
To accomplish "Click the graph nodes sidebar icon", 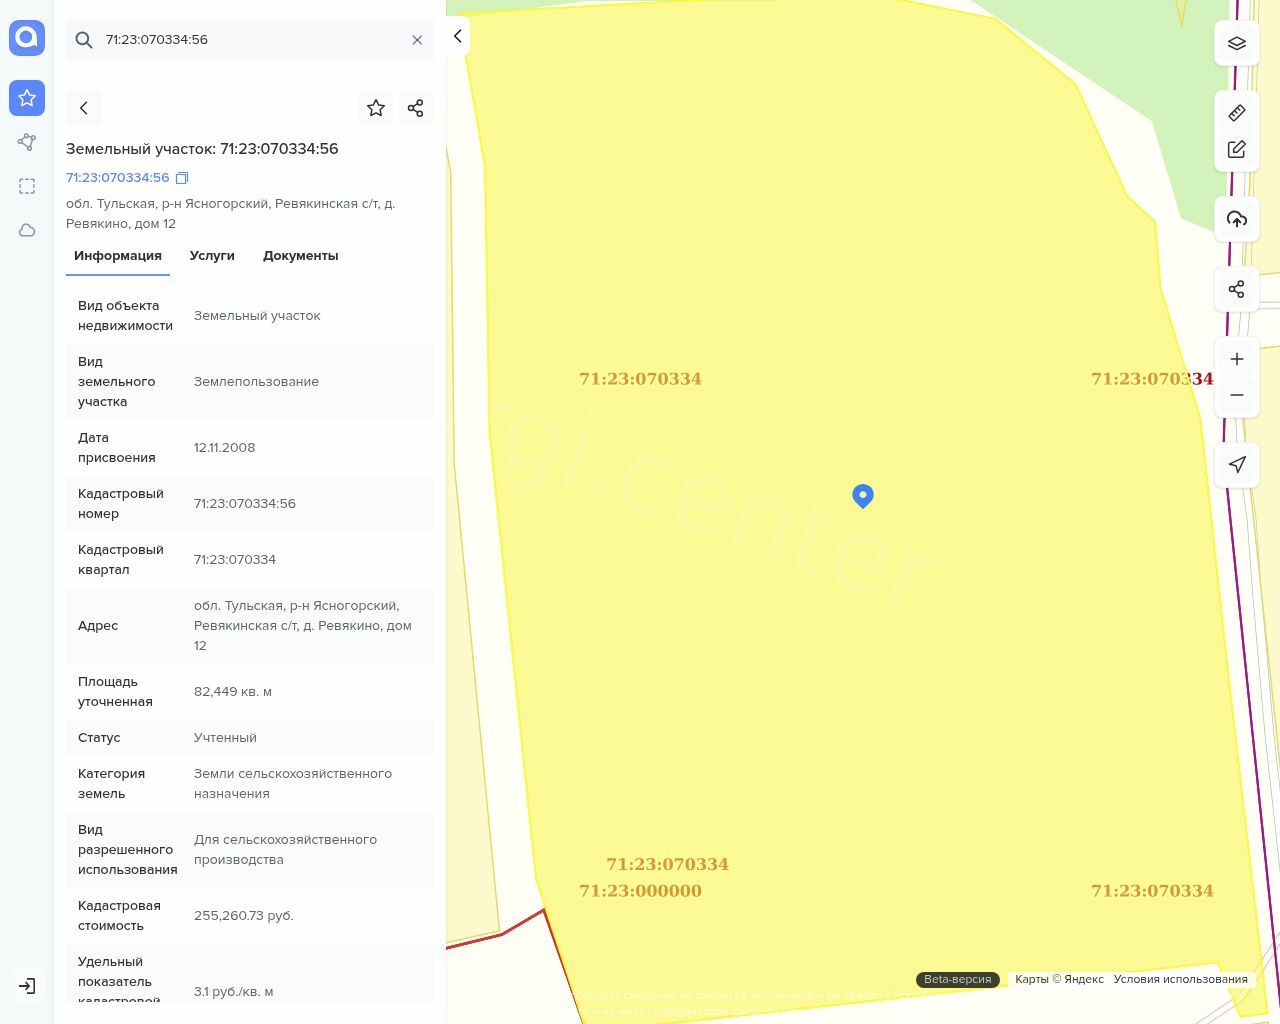I will click(x=27, y=142).
